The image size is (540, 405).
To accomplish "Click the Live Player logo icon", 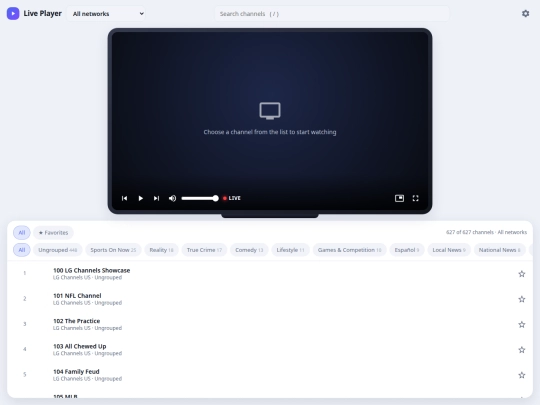I will pos(13,13).
